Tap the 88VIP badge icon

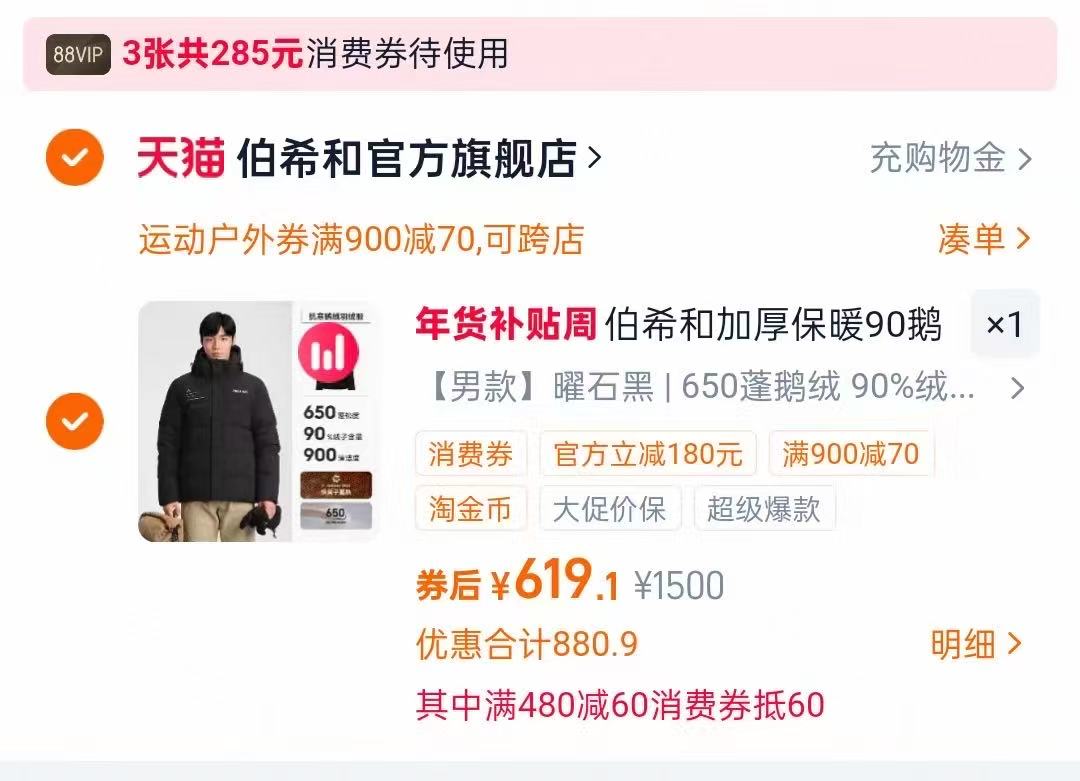pos(78,54)
